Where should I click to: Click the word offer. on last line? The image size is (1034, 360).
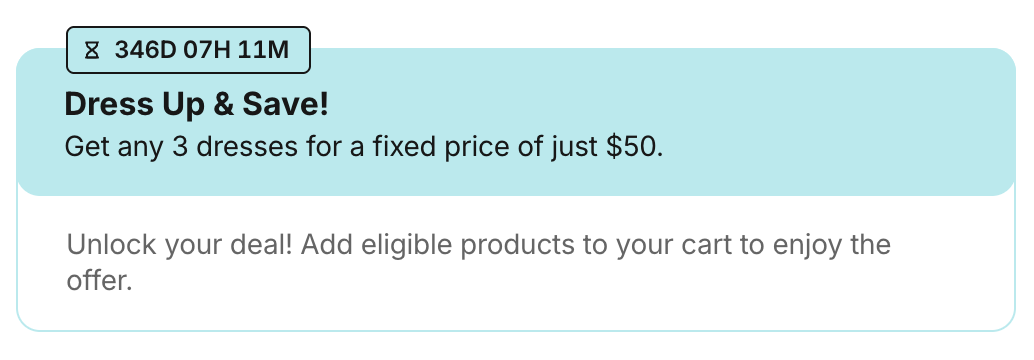pyautogui.click(x=100, y=280)
